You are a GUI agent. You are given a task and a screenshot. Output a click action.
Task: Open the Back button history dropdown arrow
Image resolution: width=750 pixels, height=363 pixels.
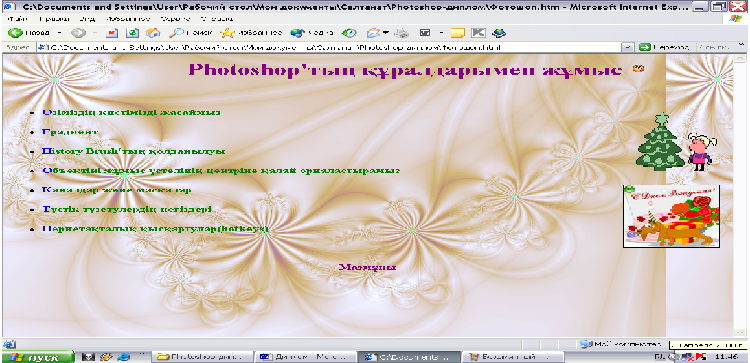(60, 33)
